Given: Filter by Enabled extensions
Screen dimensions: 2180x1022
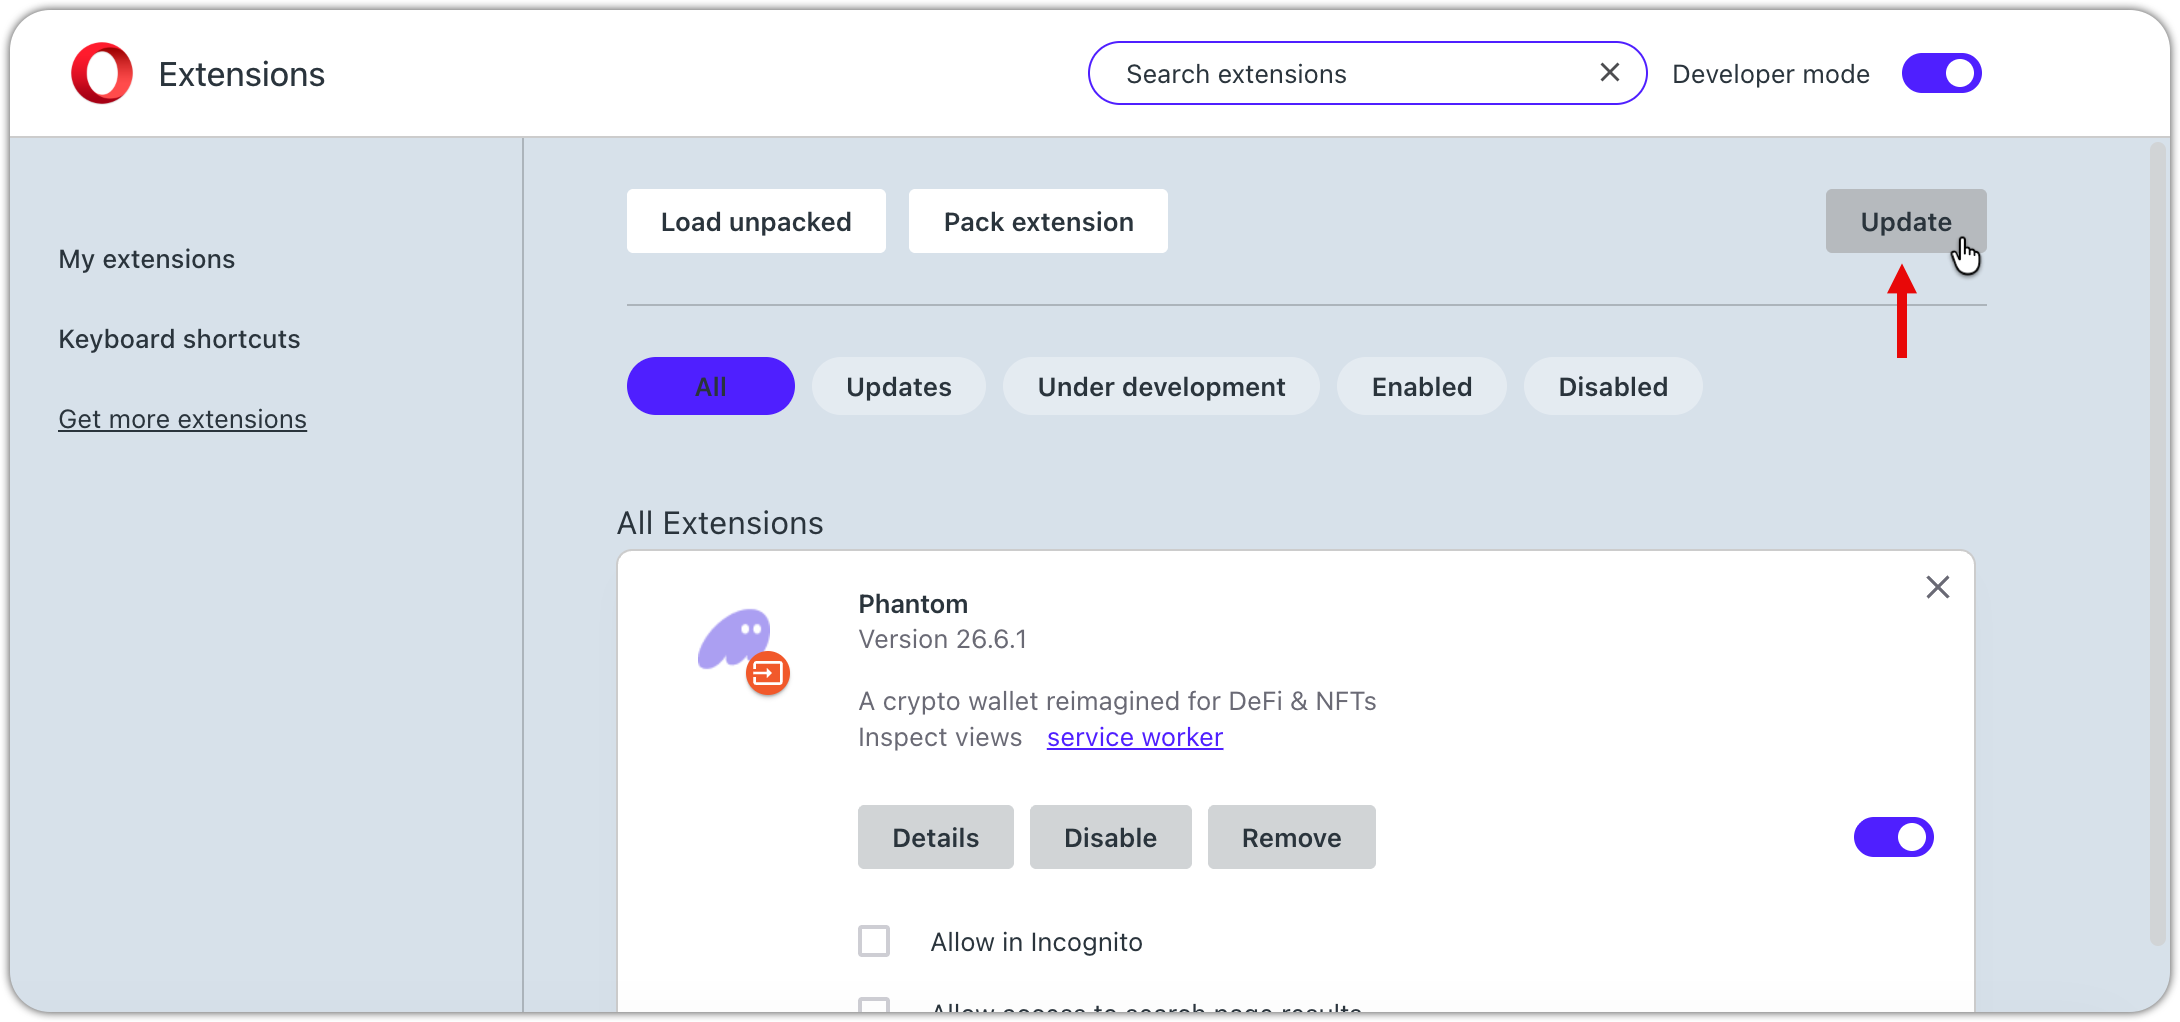Looking at the screenshot, I should coord(1421,386).
